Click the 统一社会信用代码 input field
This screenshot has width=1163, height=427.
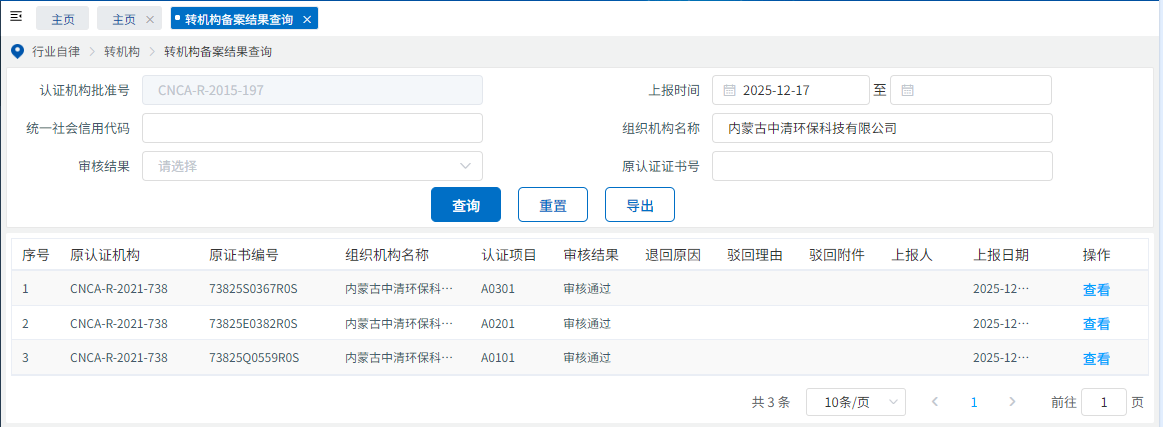point(312,128)
